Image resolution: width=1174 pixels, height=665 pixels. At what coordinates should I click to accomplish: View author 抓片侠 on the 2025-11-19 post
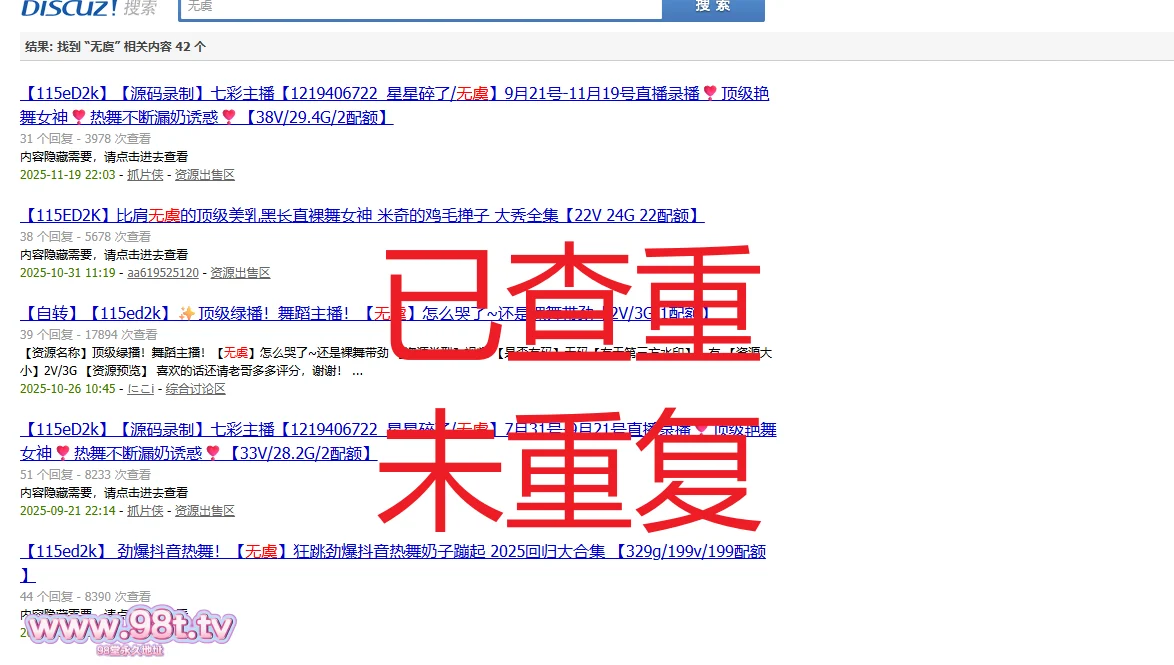pyautogui.click(x=145, y=175)
